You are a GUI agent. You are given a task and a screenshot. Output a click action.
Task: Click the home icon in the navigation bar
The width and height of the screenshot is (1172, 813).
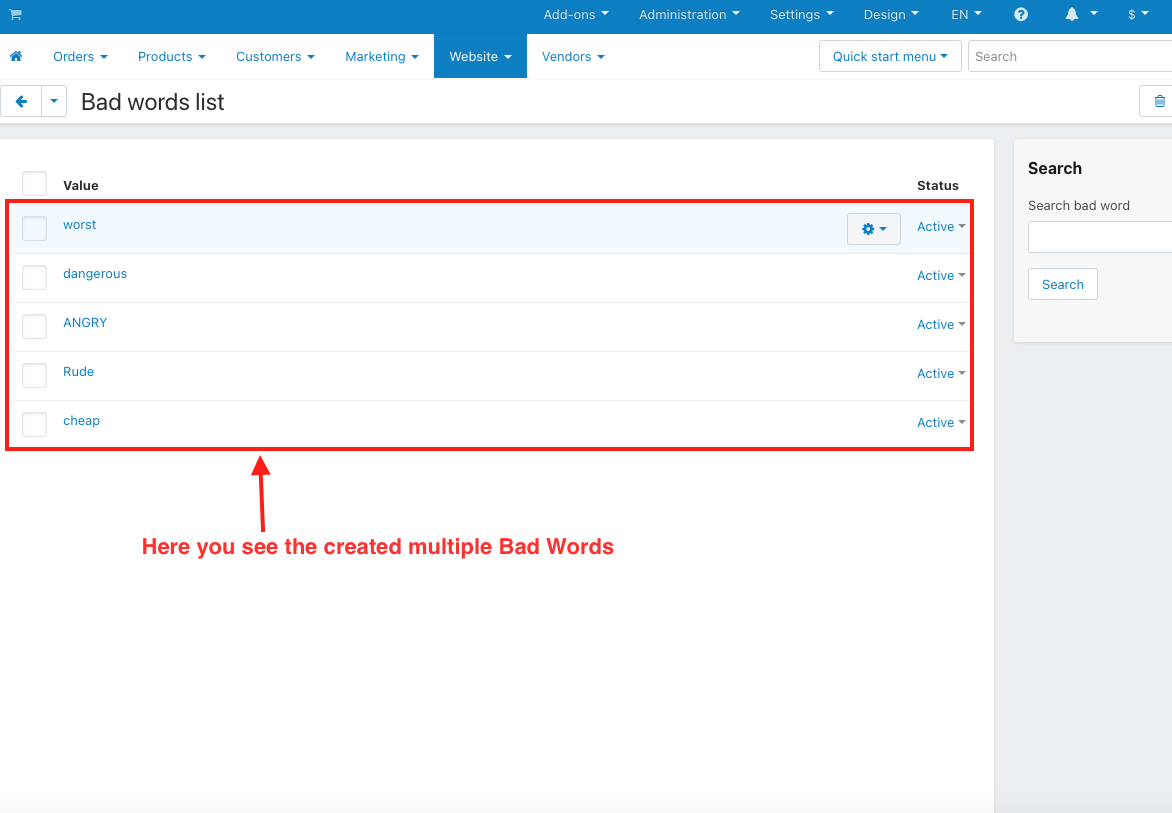pyautogui.click(x=17, y=56)
